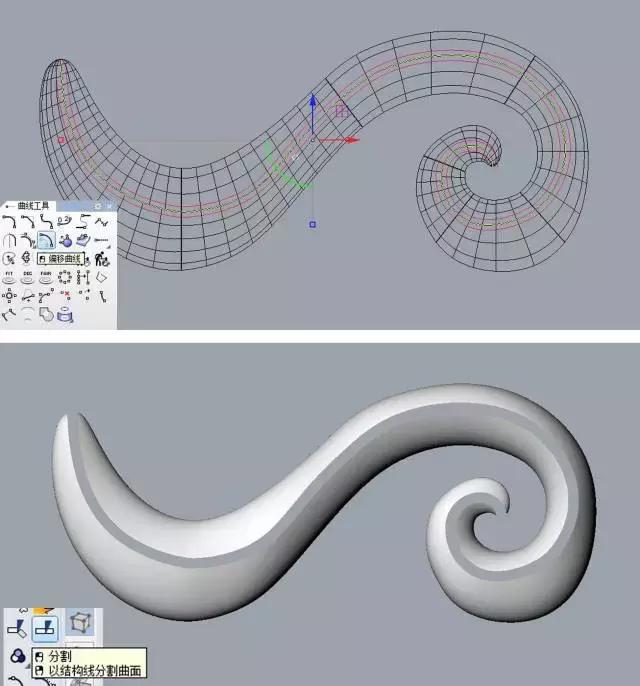Select the highlighted Offset Curve (偏移曲线) tool
The height and width of the screenshot is (686, 640).
click(x=46, y=240)
